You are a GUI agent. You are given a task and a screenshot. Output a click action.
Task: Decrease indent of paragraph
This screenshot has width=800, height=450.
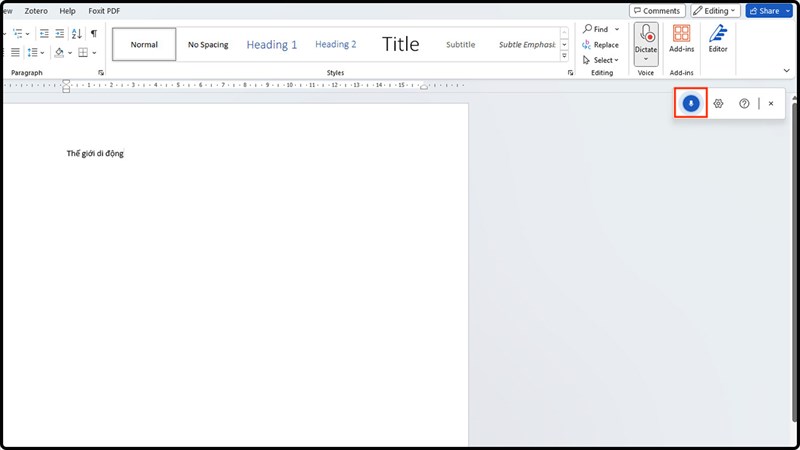44,33
